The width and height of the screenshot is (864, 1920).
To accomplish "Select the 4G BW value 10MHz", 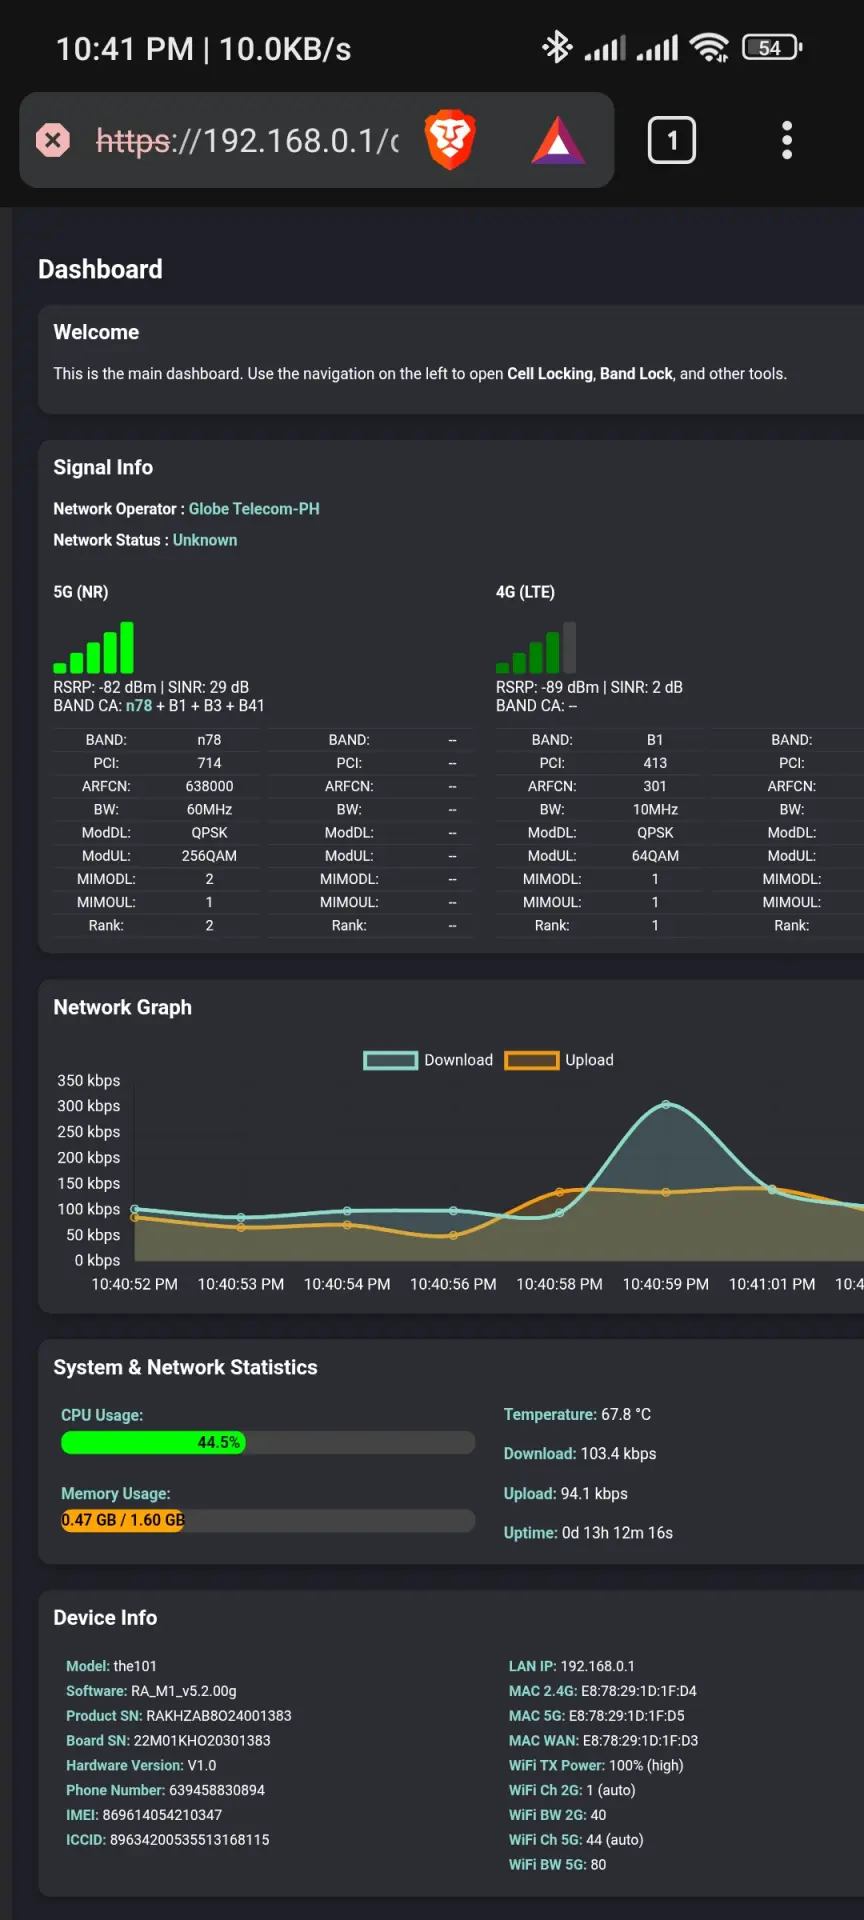I will pos(655,809).
